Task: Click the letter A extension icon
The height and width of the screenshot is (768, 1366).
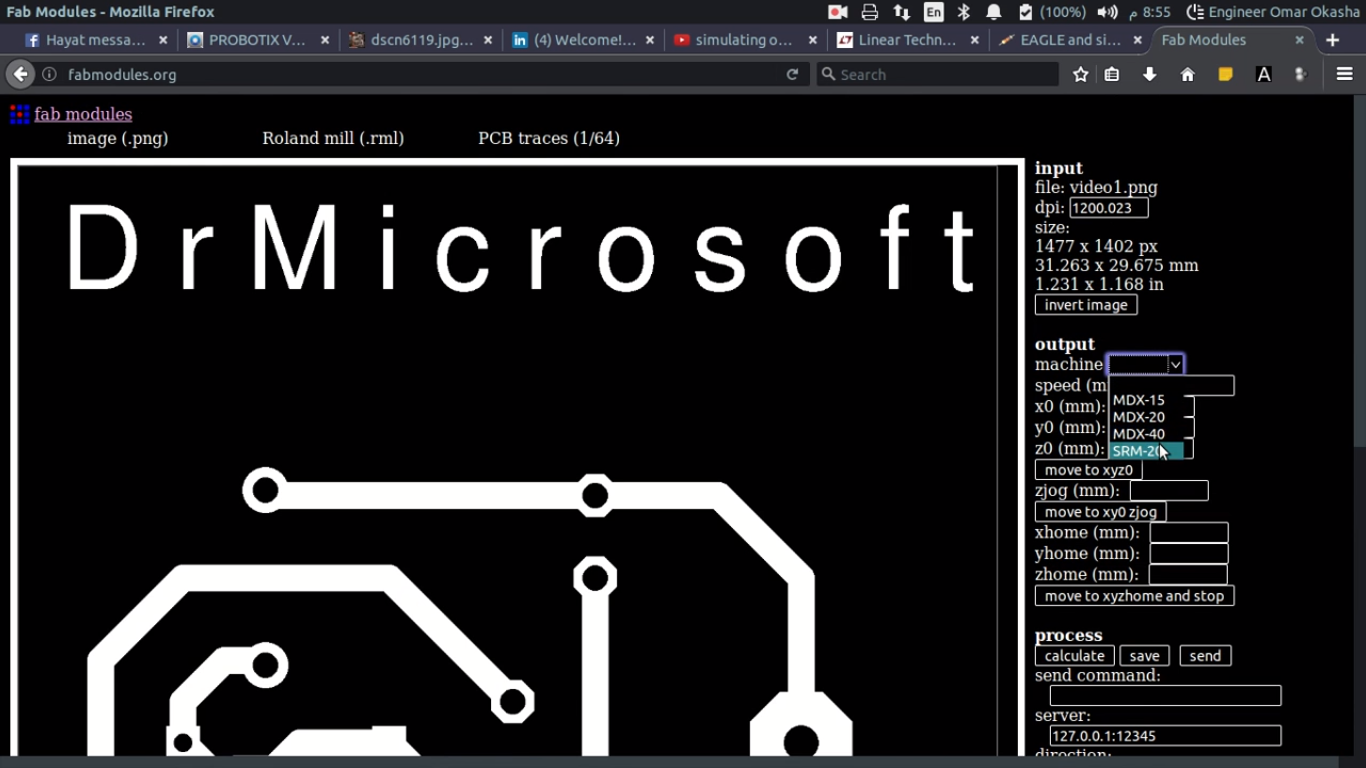Action: [x=1264, y=74]
